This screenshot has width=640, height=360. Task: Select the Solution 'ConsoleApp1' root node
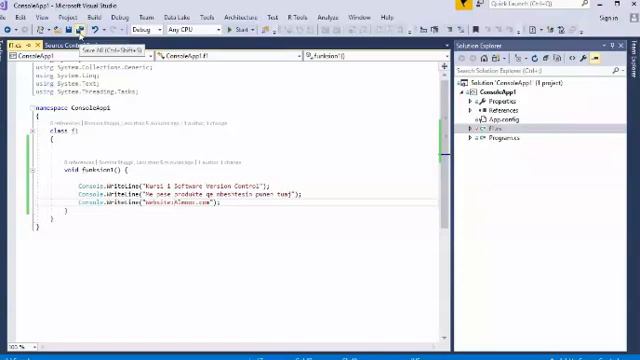pos(516,83)
